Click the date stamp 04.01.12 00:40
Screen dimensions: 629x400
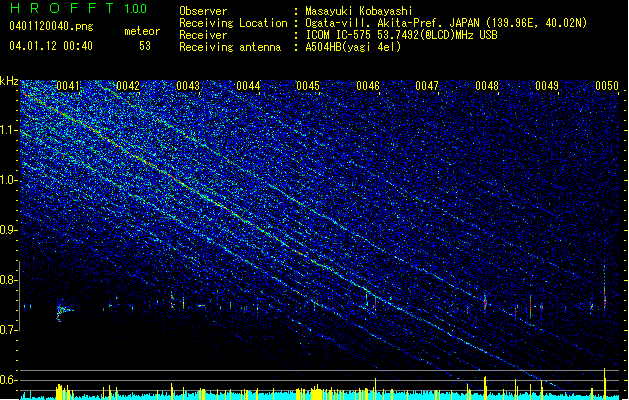point(51,46)
